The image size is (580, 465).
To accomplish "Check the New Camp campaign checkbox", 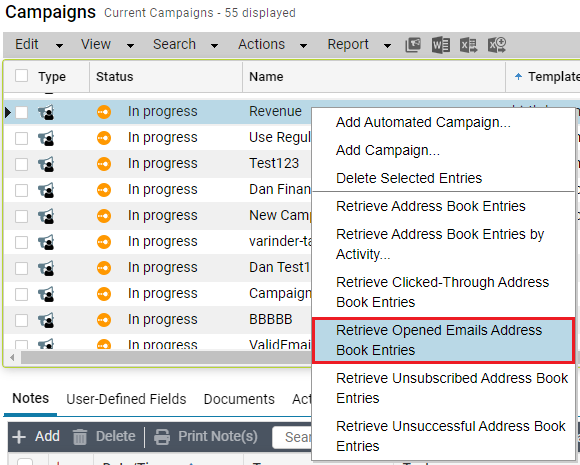I will coord(21,216).
